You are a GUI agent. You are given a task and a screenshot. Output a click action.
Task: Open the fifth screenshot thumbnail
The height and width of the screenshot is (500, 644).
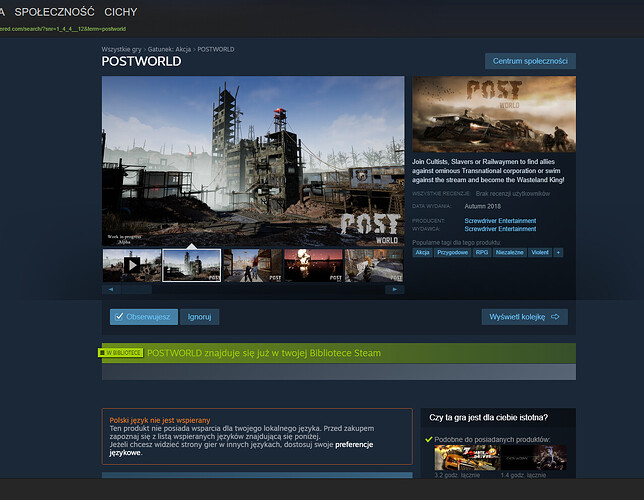coord(374,265)
